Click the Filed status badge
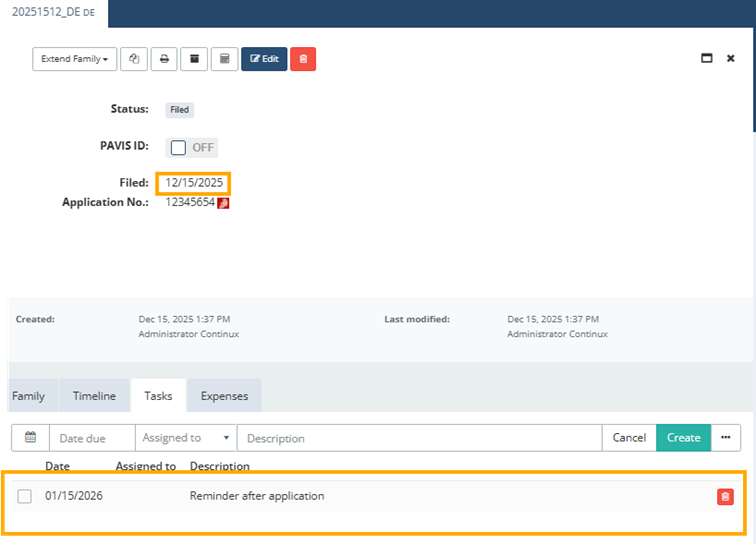 click(x=179, y=110)
